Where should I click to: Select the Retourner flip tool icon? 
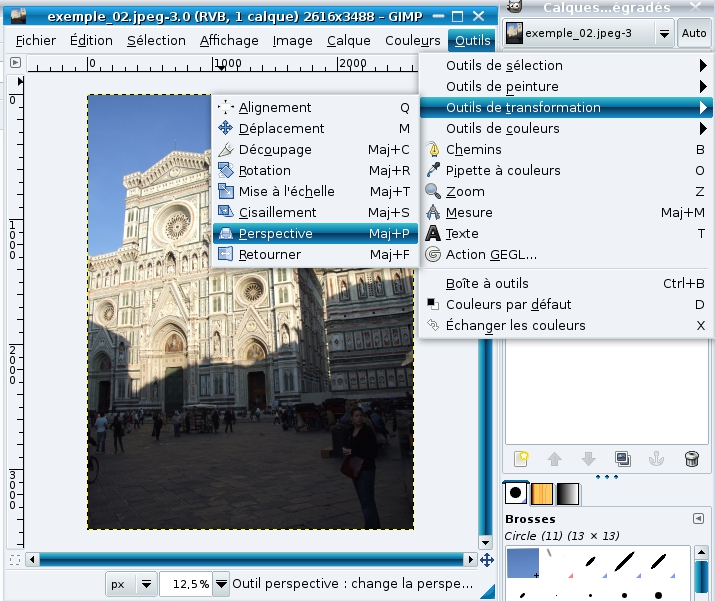[225, 254]
